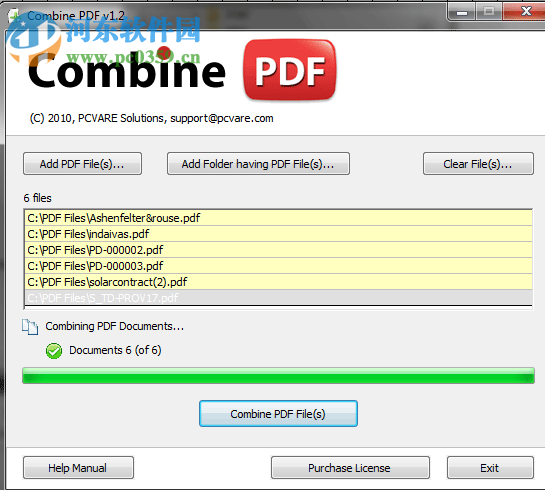
Task: Click the '6 files' count label
Action: coord(38,198)
